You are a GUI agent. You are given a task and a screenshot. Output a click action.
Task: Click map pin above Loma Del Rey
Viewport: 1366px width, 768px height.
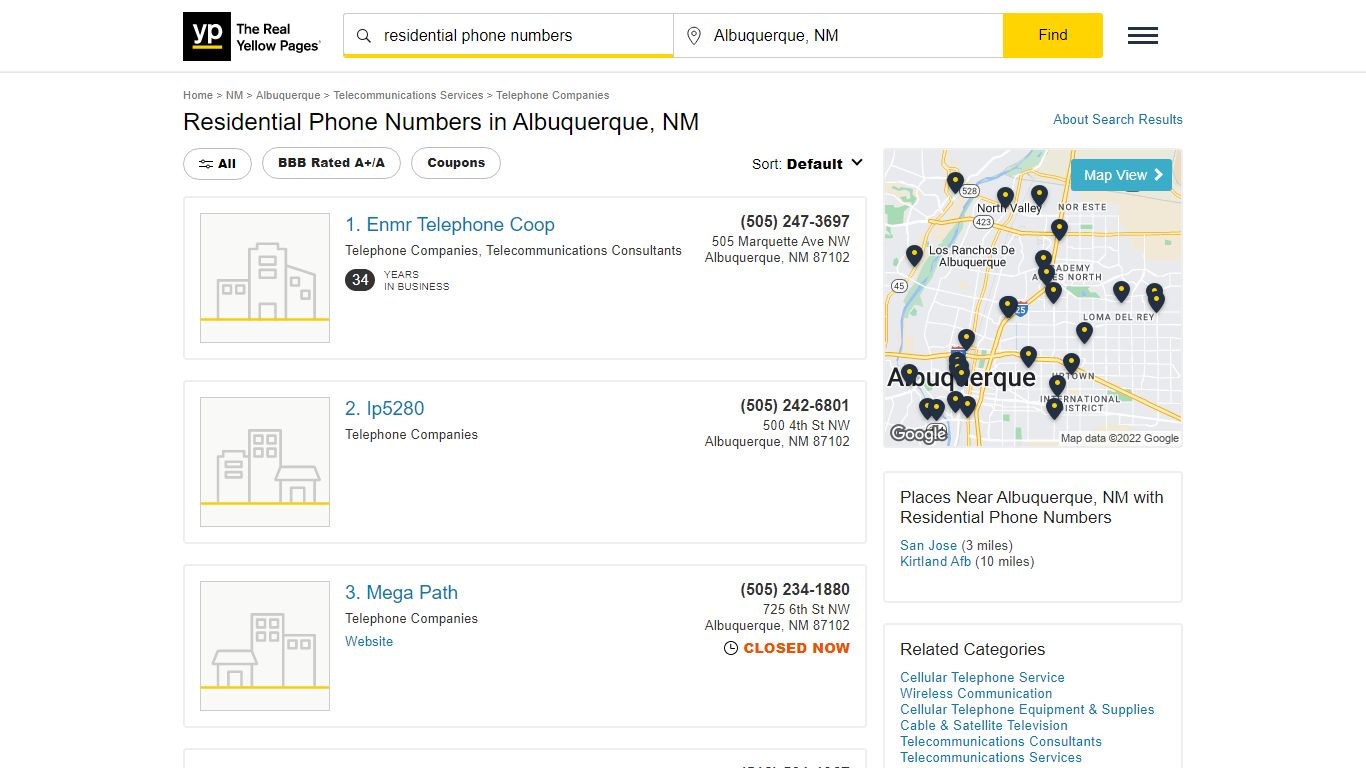click(x=1121, y=291)
